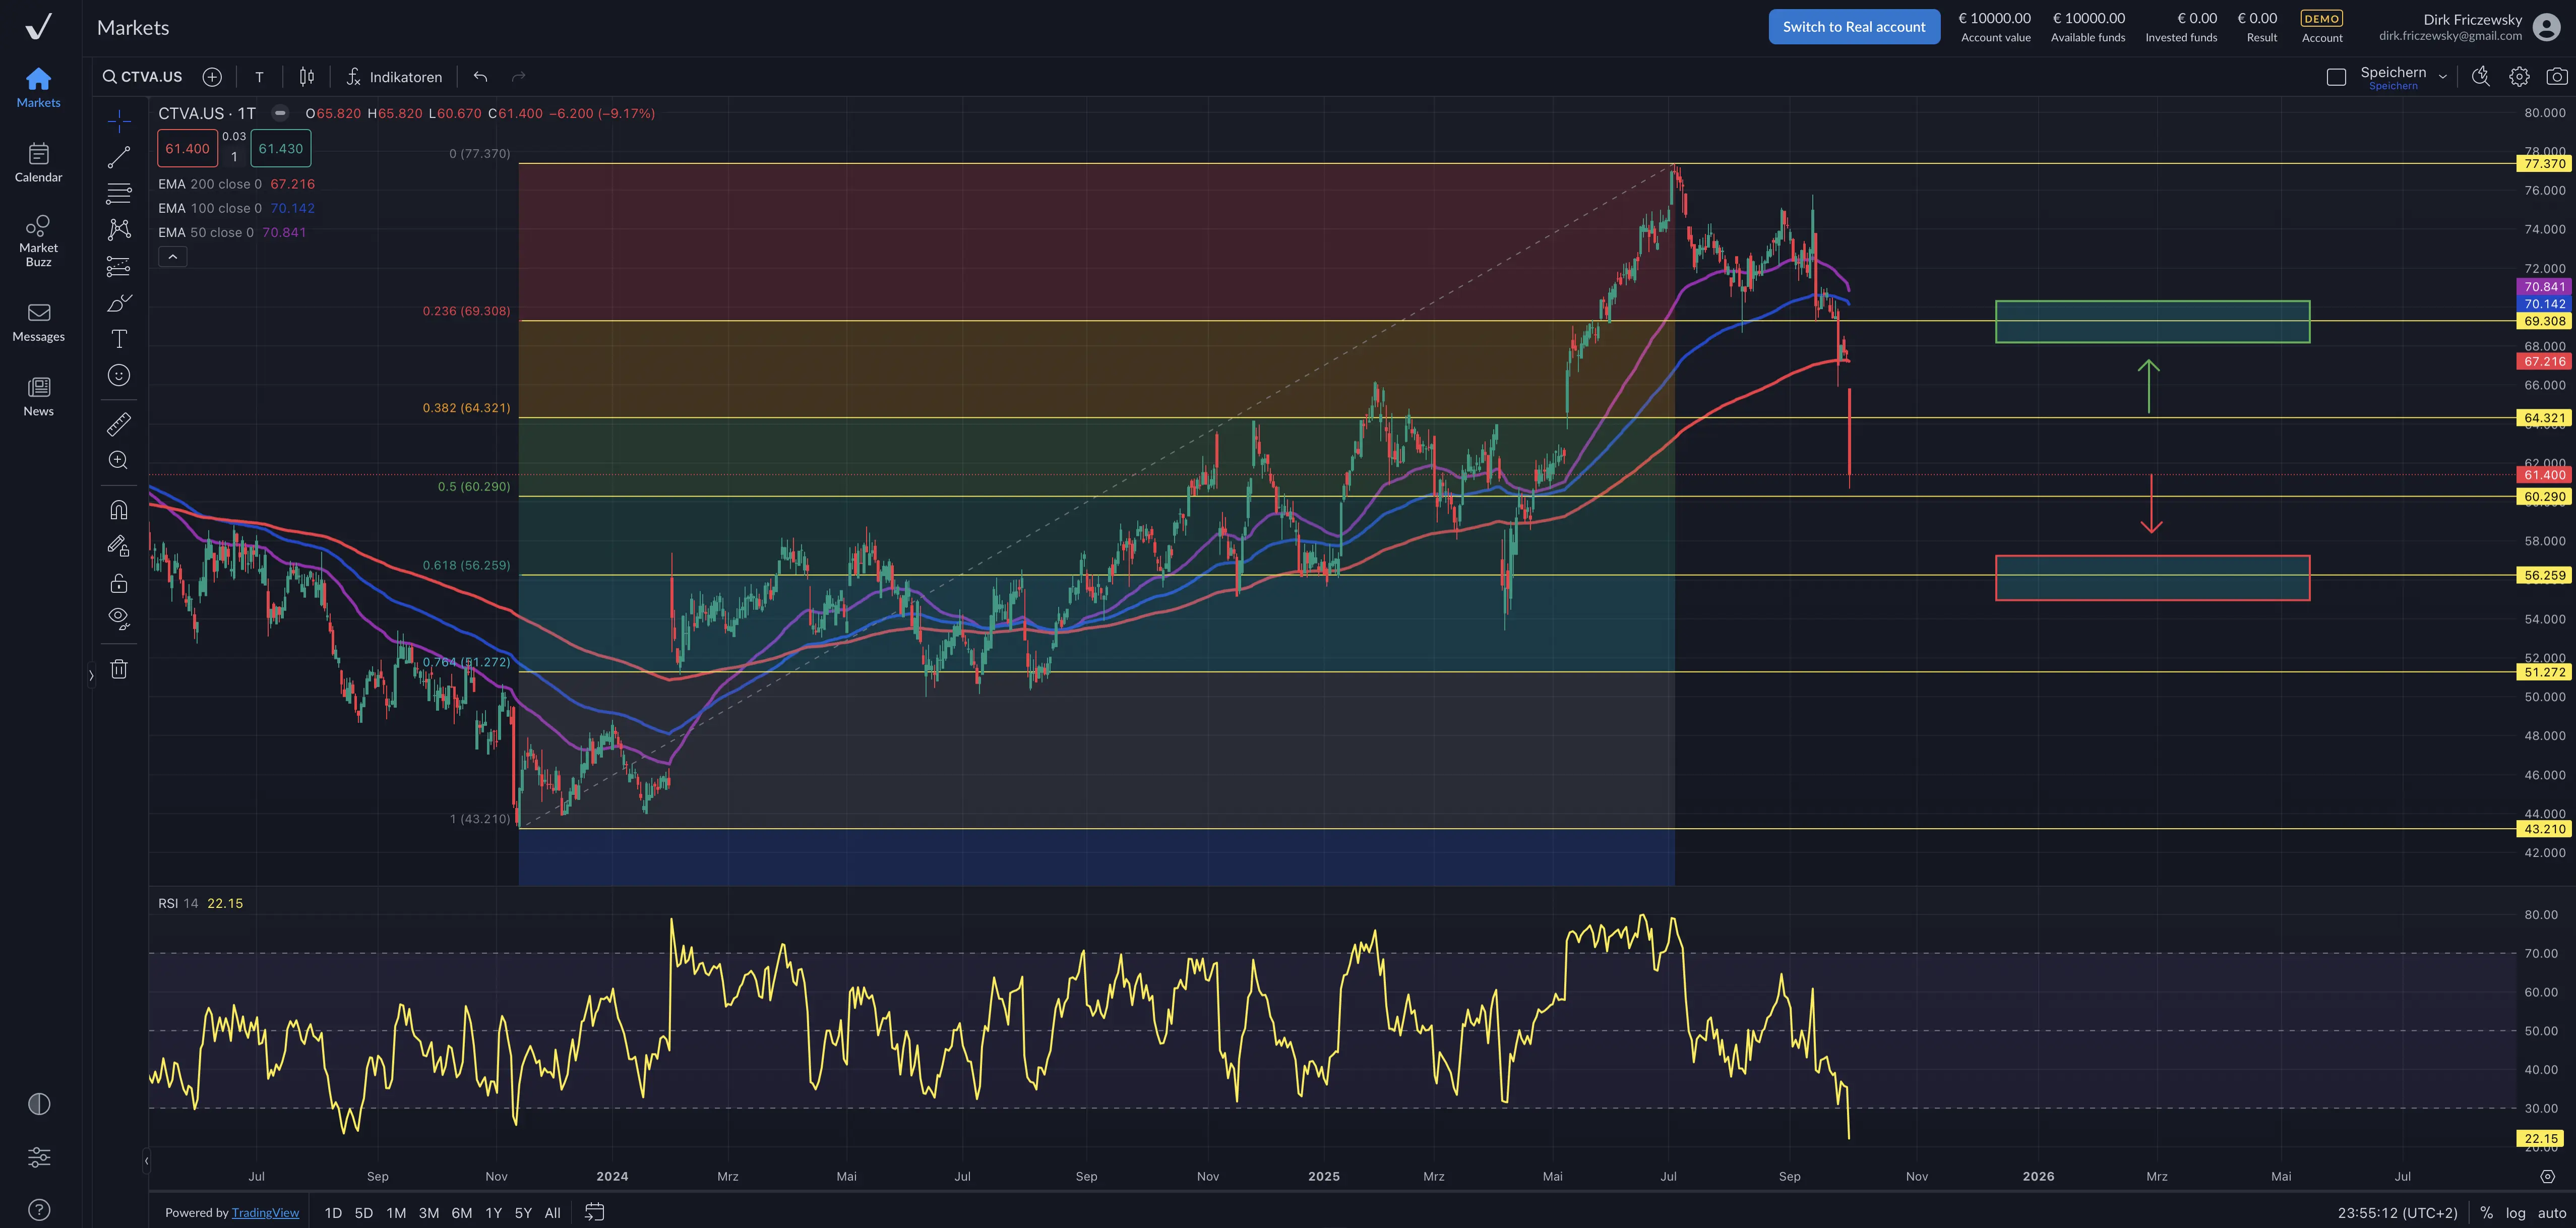Toggle log scale on price axis
This screenshot has width=2576, height=1228.
2515,1212
